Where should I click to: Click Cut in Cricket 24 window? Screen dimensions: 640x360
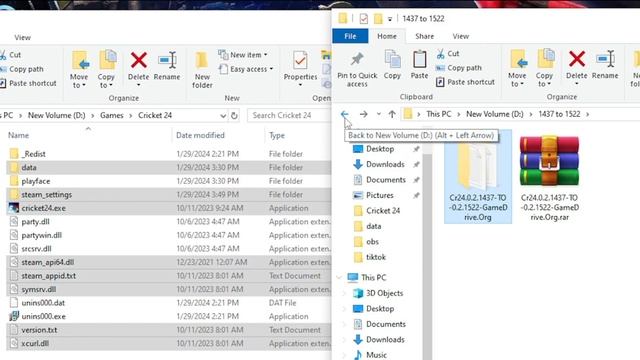tap(10, 55)
